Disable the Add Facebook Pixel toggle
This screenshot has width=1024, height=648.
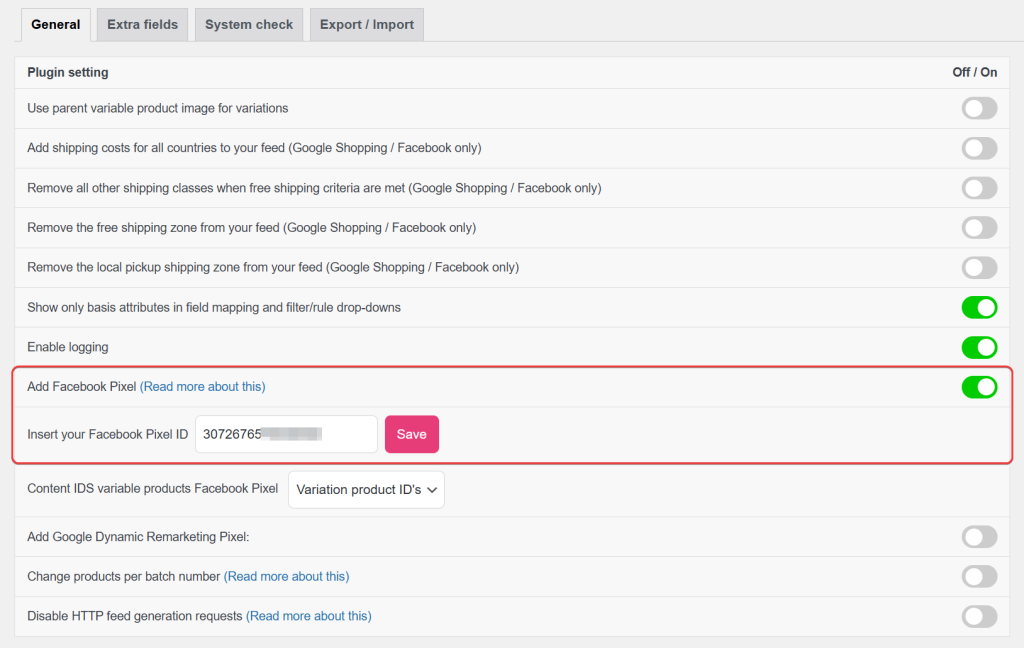click(x=979, y=387)
